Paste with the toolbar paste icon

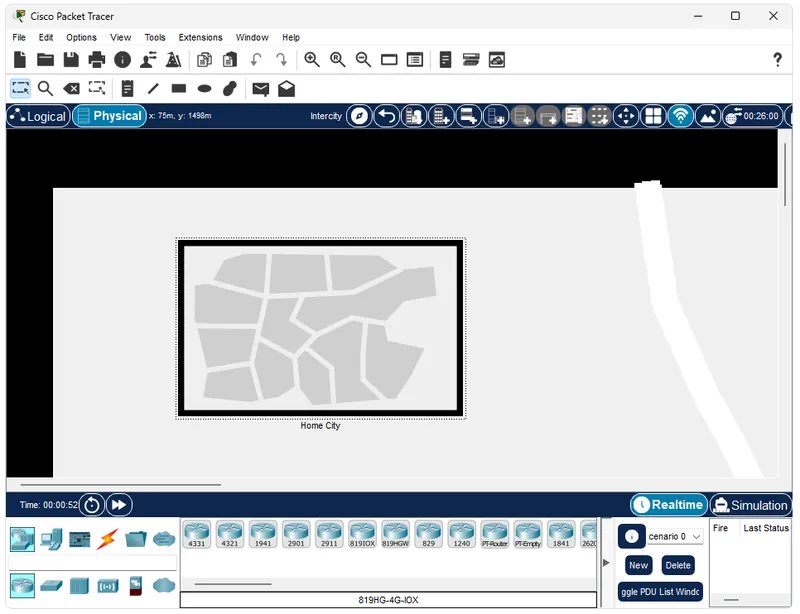(230, 60)
